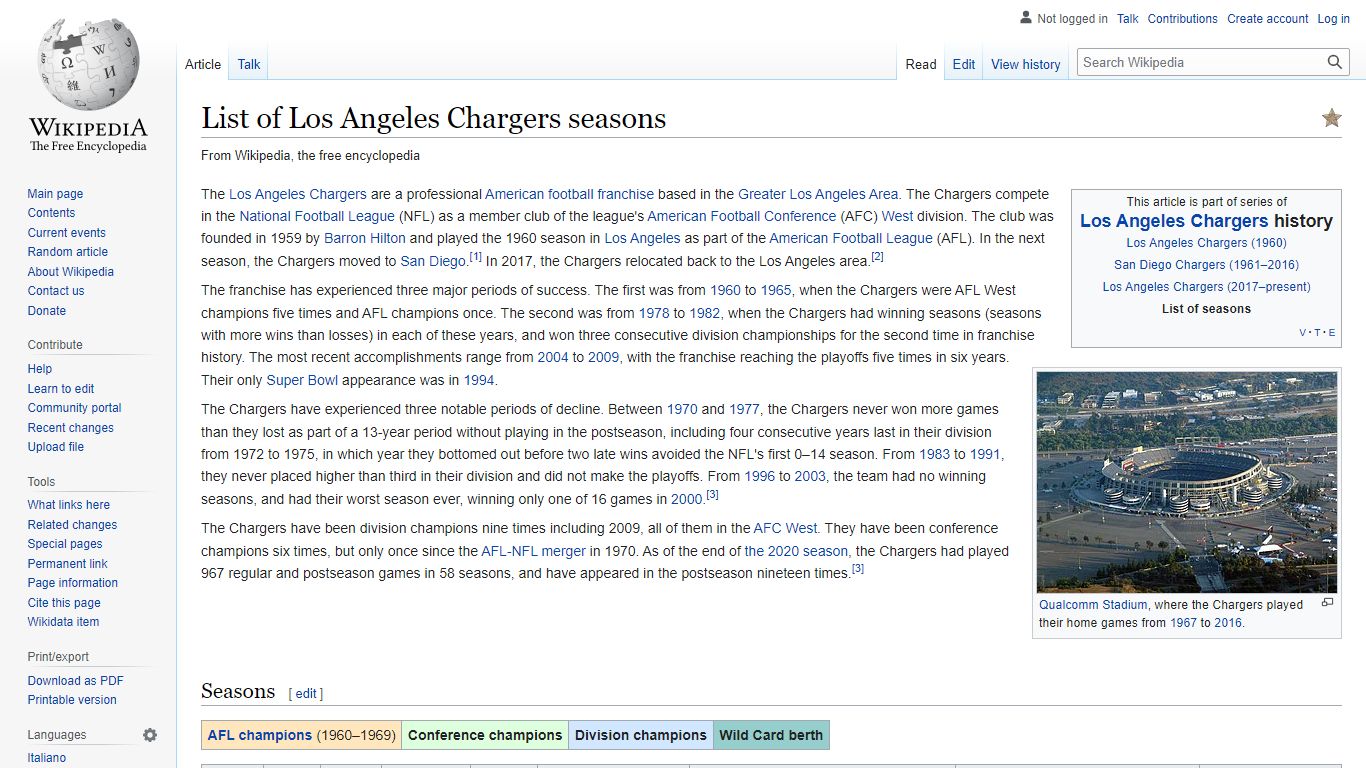The image size is (1366, 768).
Task: Click the edit link beside Seasons heading
Action: coord(306,694)
